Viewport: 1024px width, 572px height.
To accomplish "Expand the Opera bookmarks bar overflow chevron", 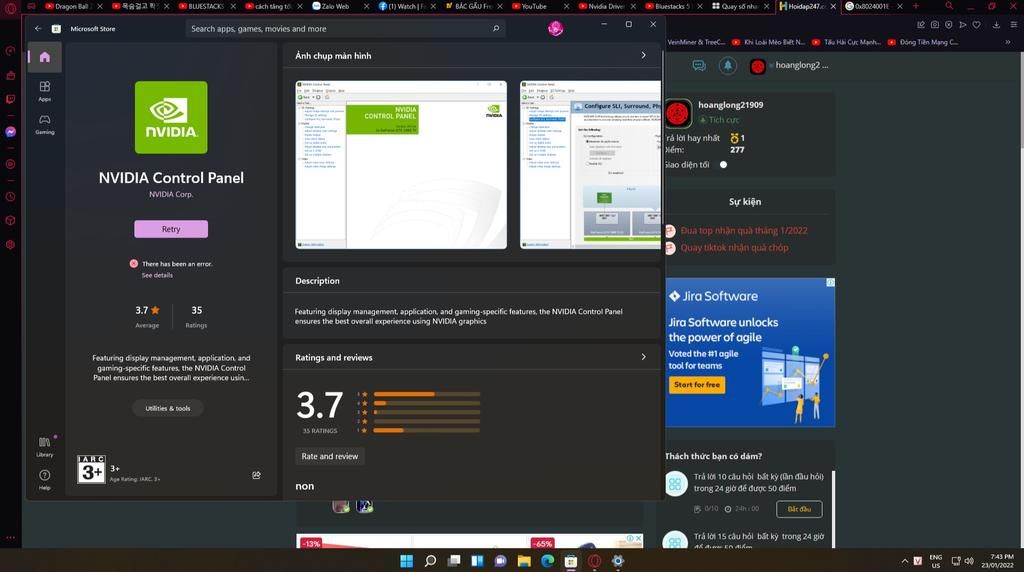I will 1008,42.
